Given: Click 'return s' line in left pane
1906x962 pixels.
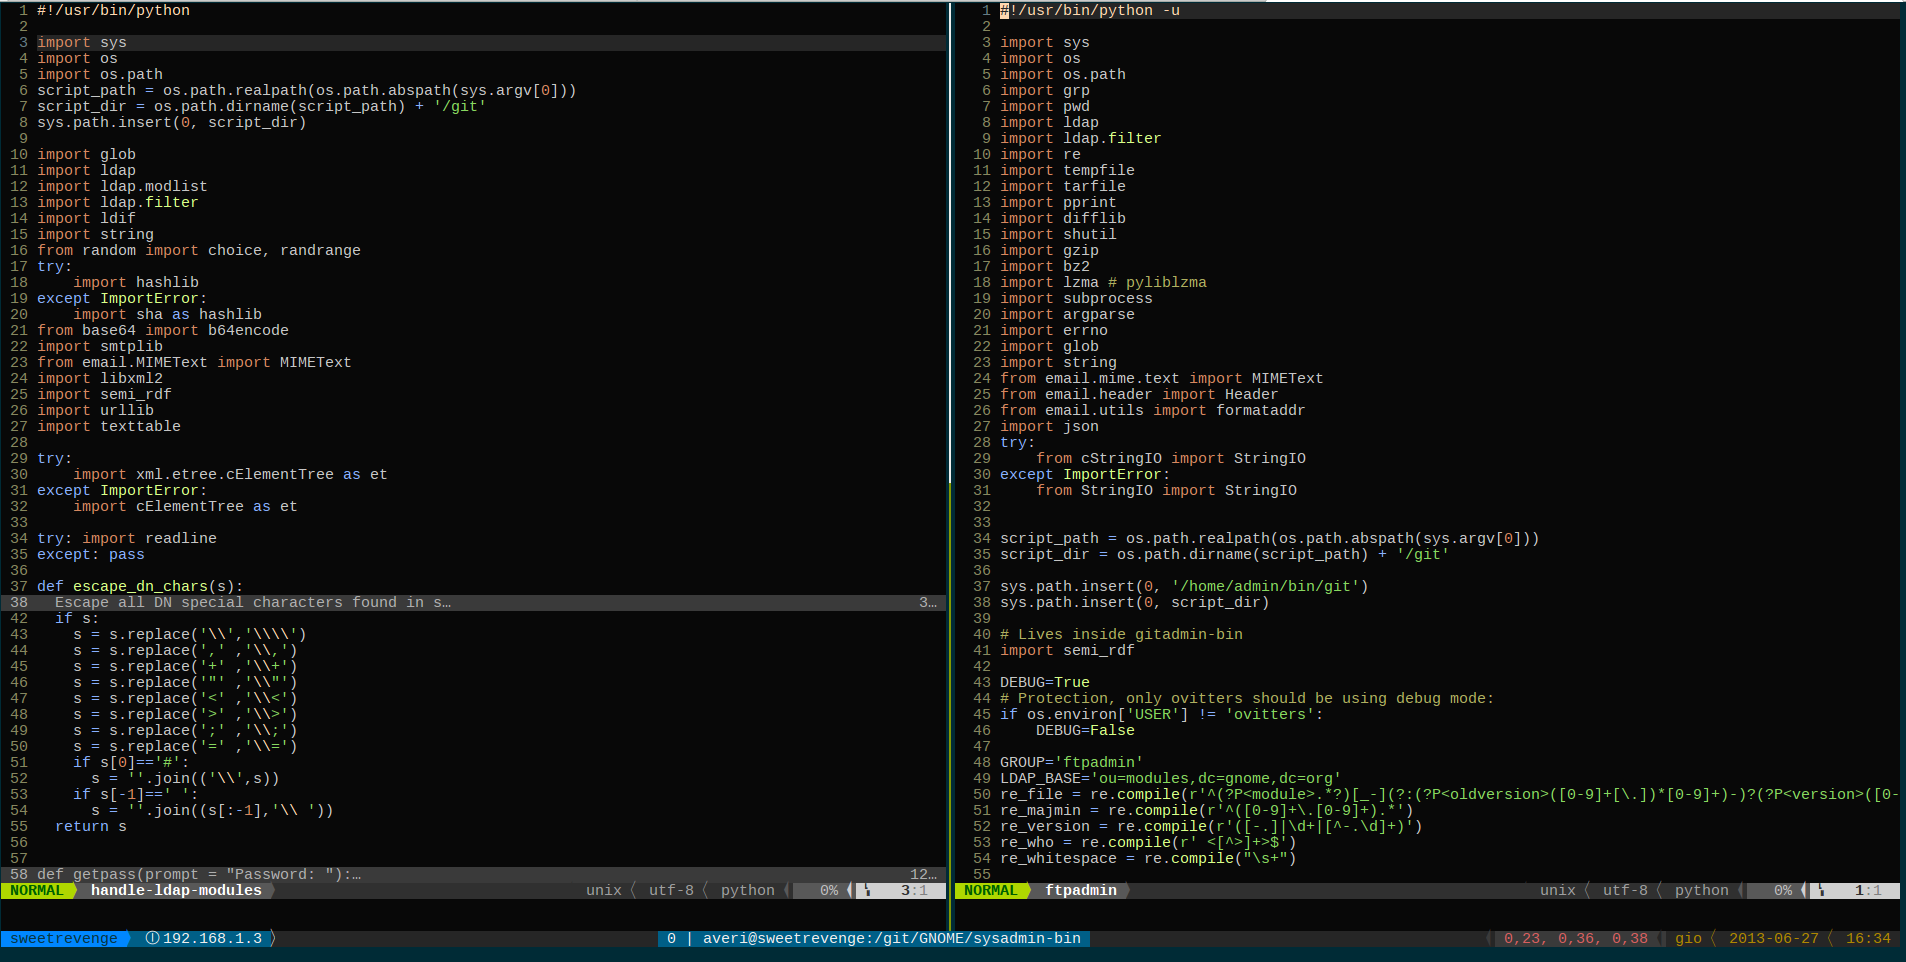Looking at the screenshot, I should point(91,826).
